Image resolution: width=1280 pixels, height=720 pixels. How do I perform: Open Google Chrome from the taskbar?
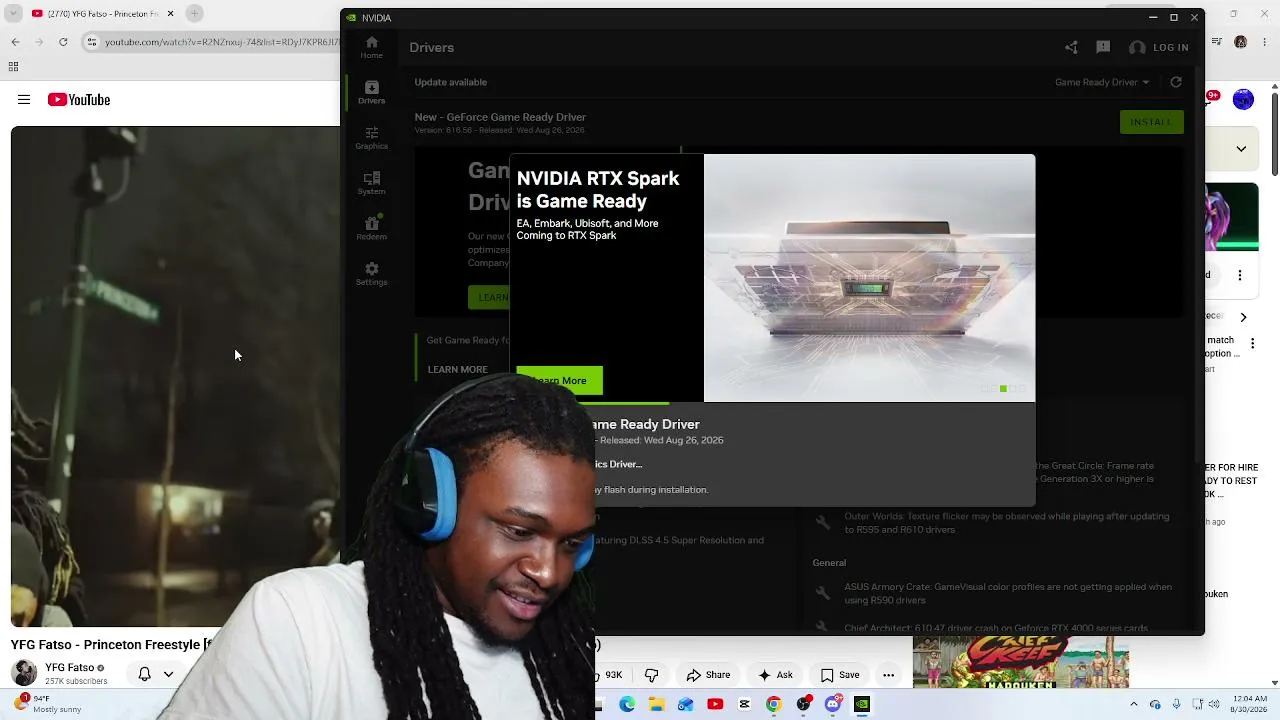point(773,704)
